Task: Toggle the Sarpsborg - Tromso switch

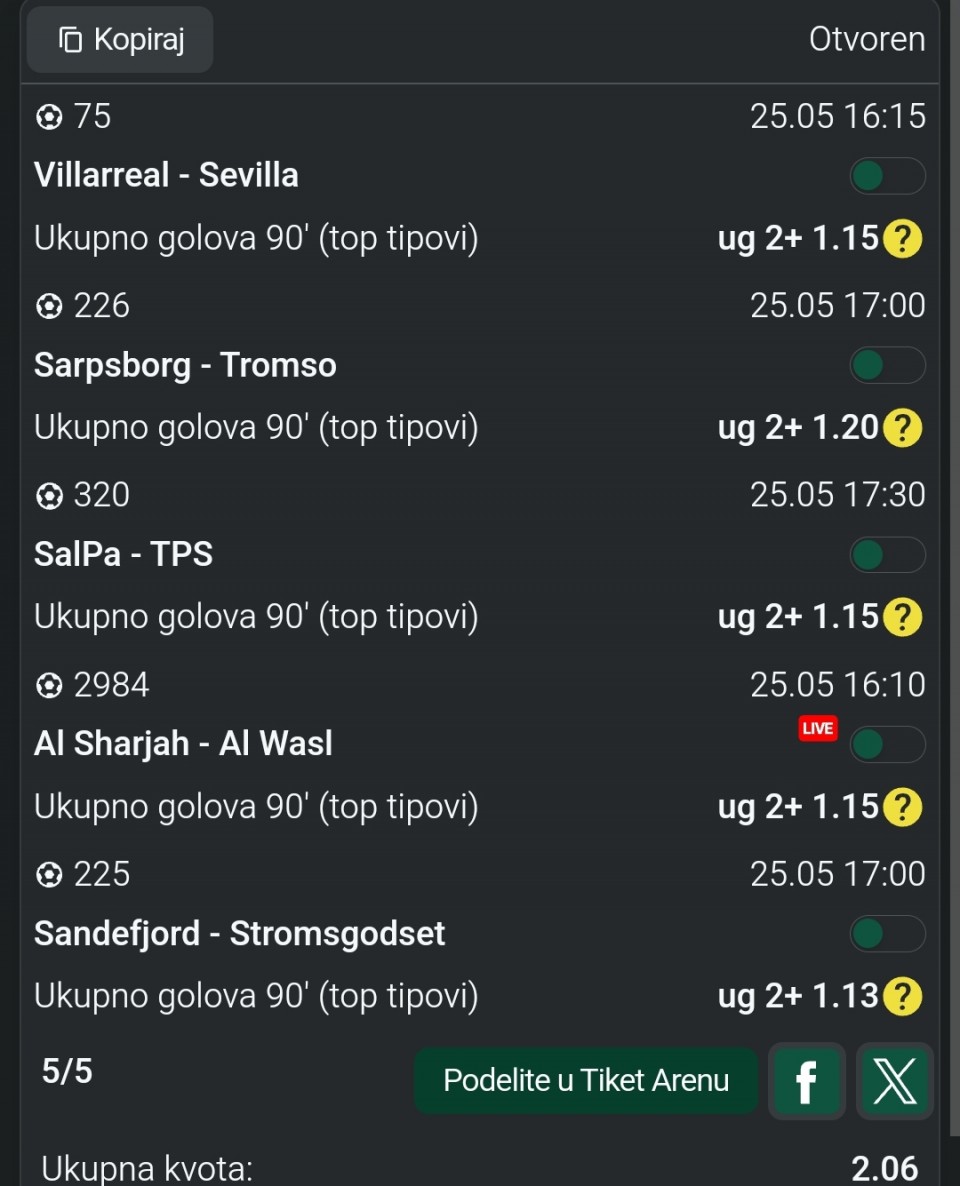Action: pyautogui.click(x=887, y=365)
